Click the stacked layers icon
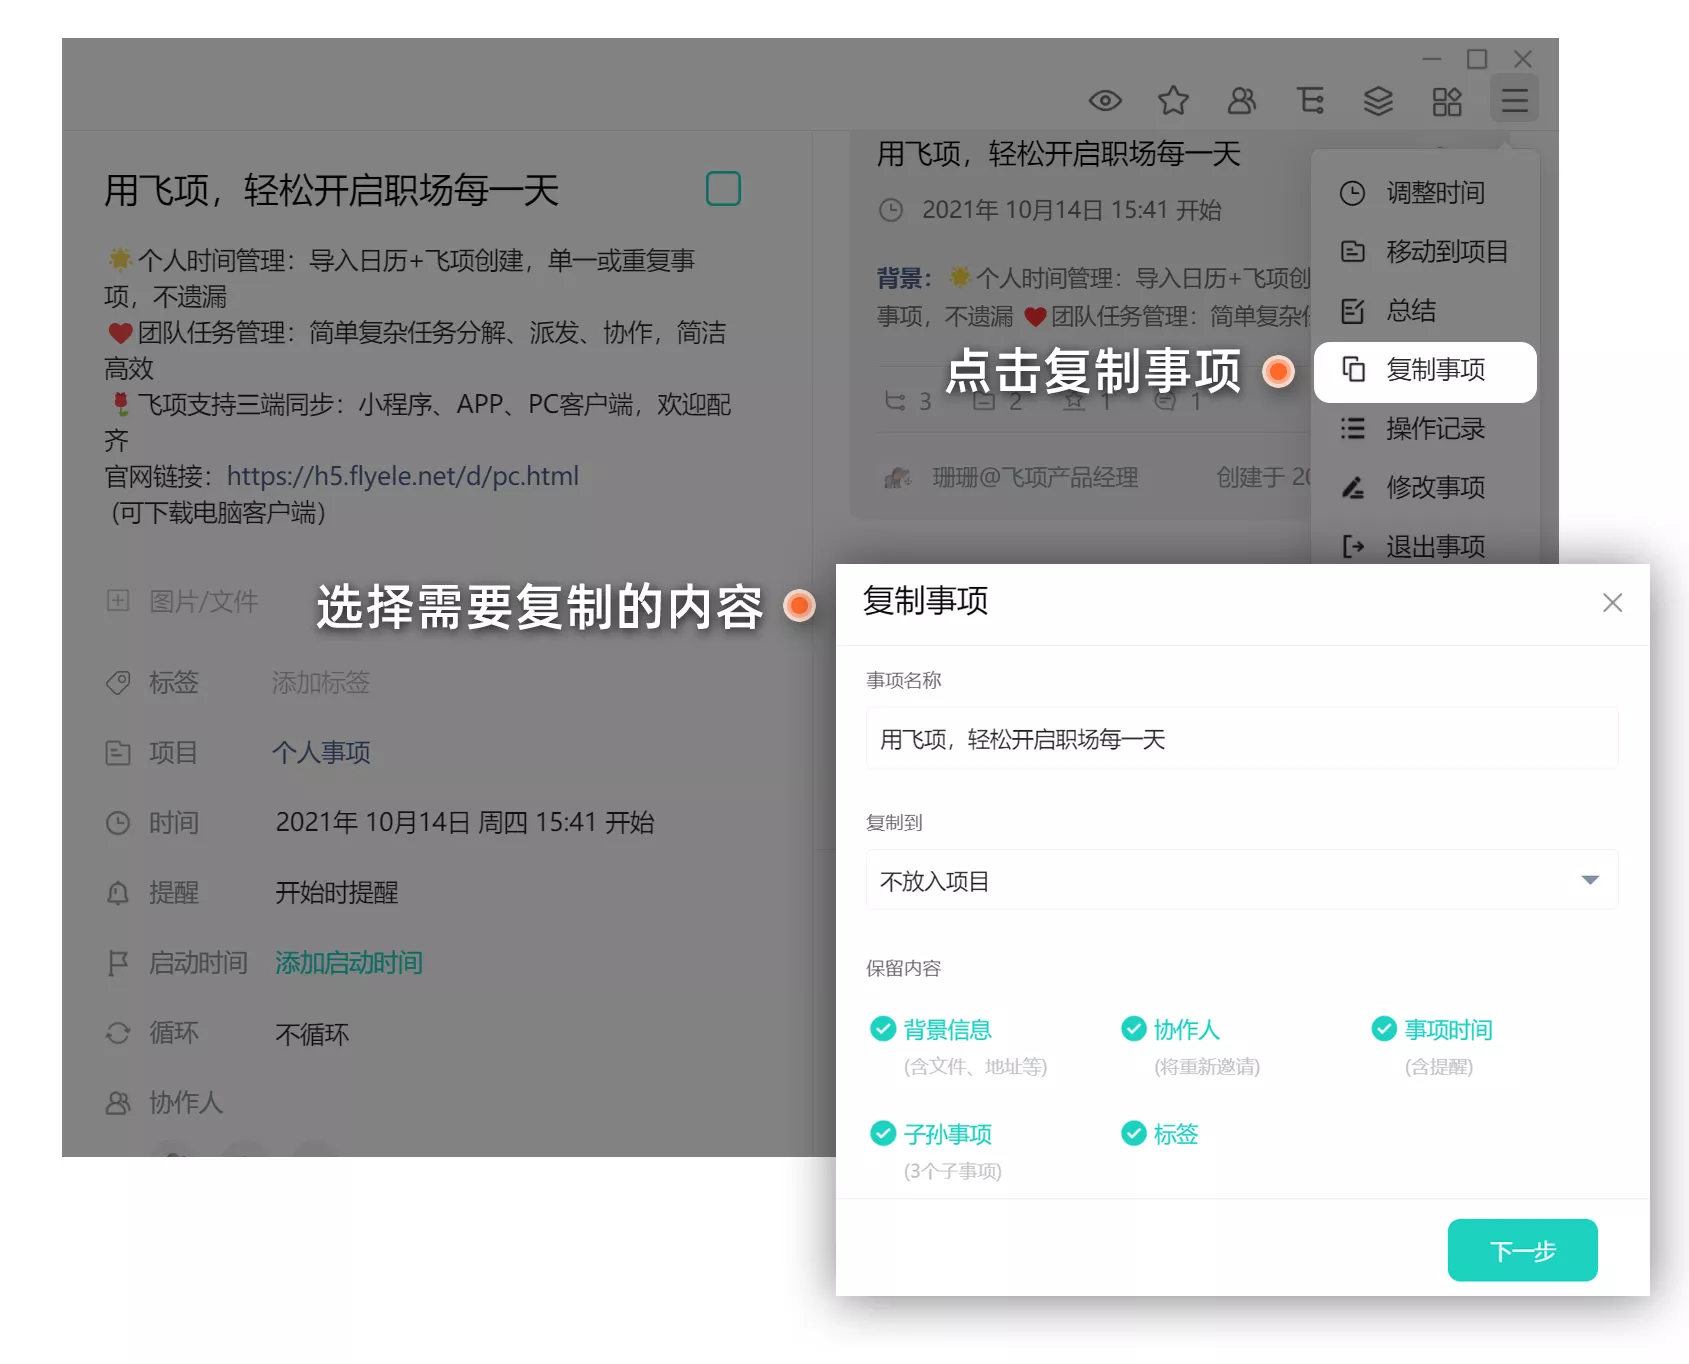The height and width of the screenshot is (1364, 1689). 1378,101
